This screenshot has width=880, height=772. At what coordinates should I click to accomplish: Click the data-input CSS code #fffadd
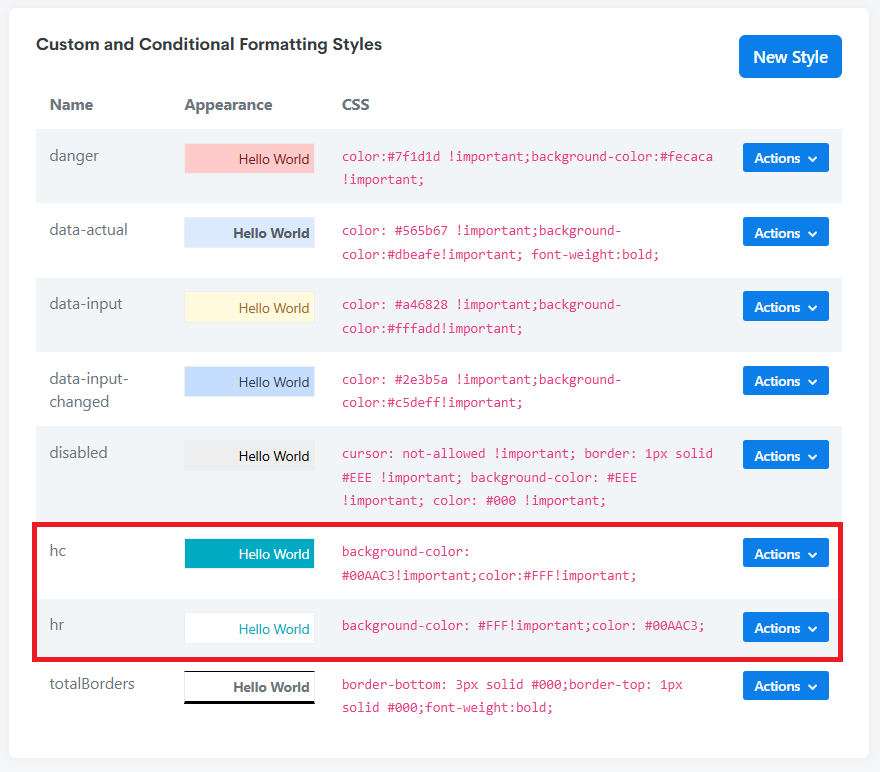[x=482, y=316]
